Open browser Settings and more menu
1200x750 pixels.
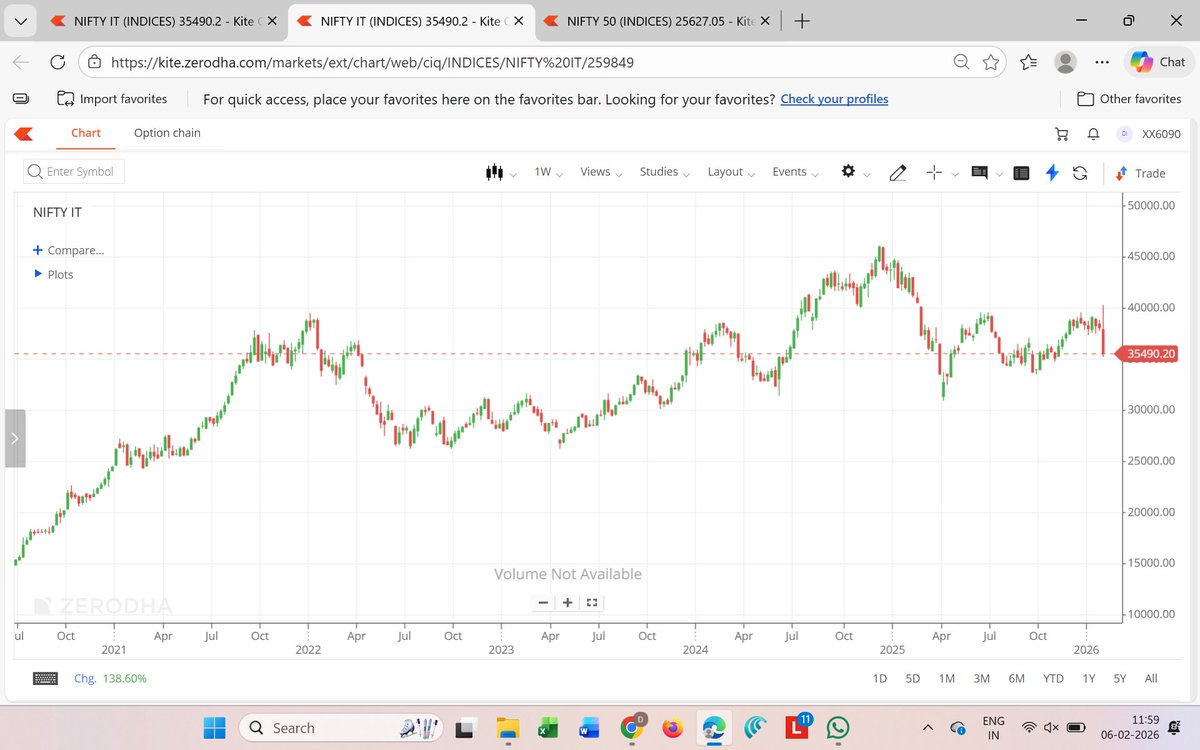pos(1102,62)
